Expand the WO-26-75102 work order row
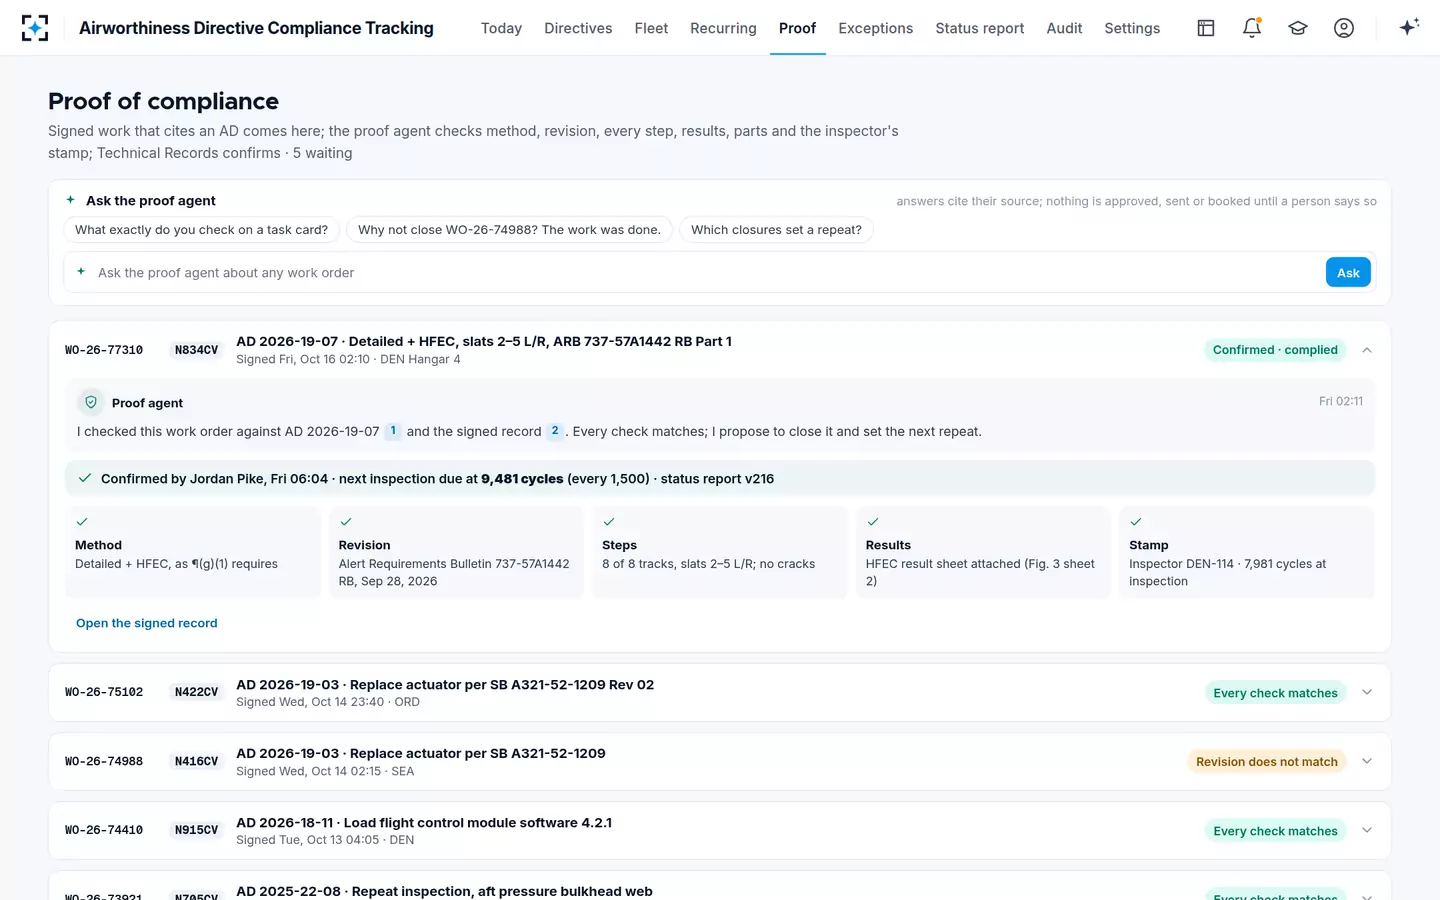 pos(1367,692)
